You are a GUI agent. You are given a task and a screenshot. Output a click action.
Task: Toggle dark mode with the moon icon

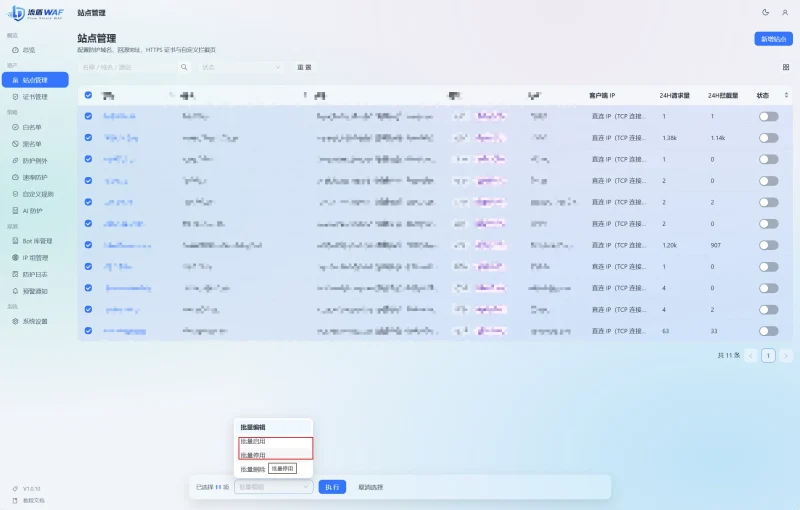click(765, 13)
